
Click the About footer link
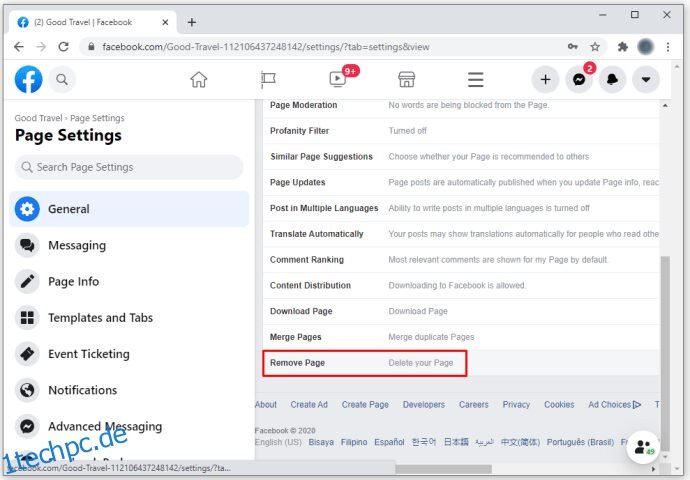tap(266, 404)
